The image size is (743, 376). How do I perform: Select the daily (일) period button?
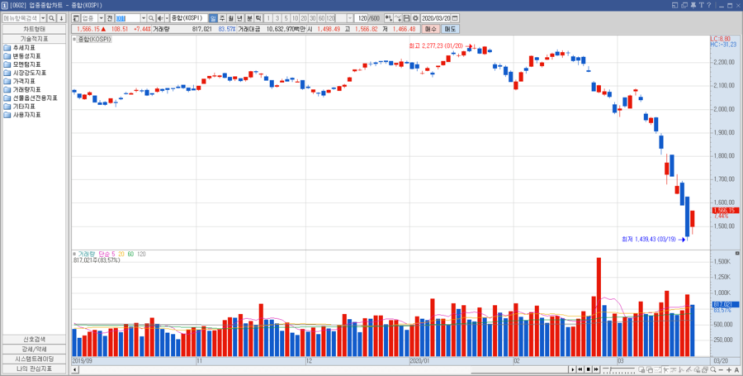(213, 18)
